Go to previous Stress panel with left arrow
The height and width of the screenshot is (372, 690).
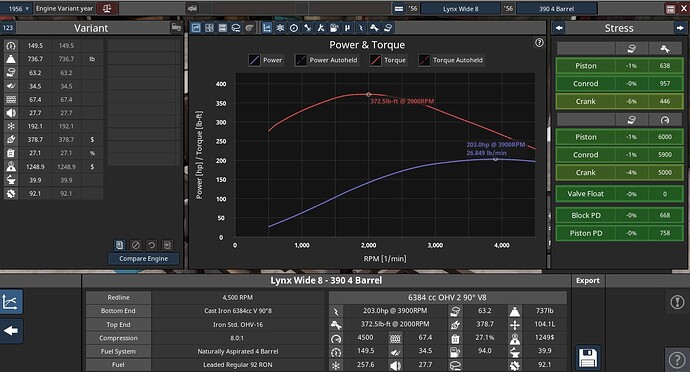pyautogui.click(x=559, y=28)
